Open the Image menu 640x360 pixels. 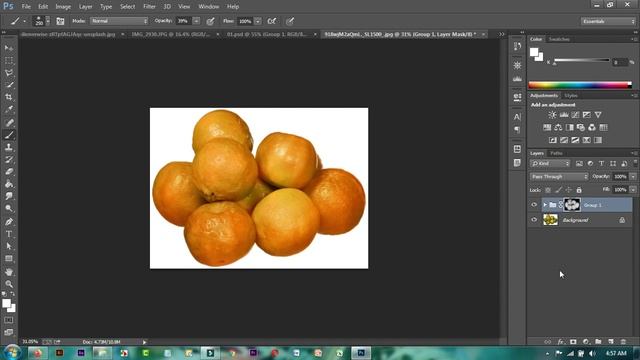[x=63, y=7]
